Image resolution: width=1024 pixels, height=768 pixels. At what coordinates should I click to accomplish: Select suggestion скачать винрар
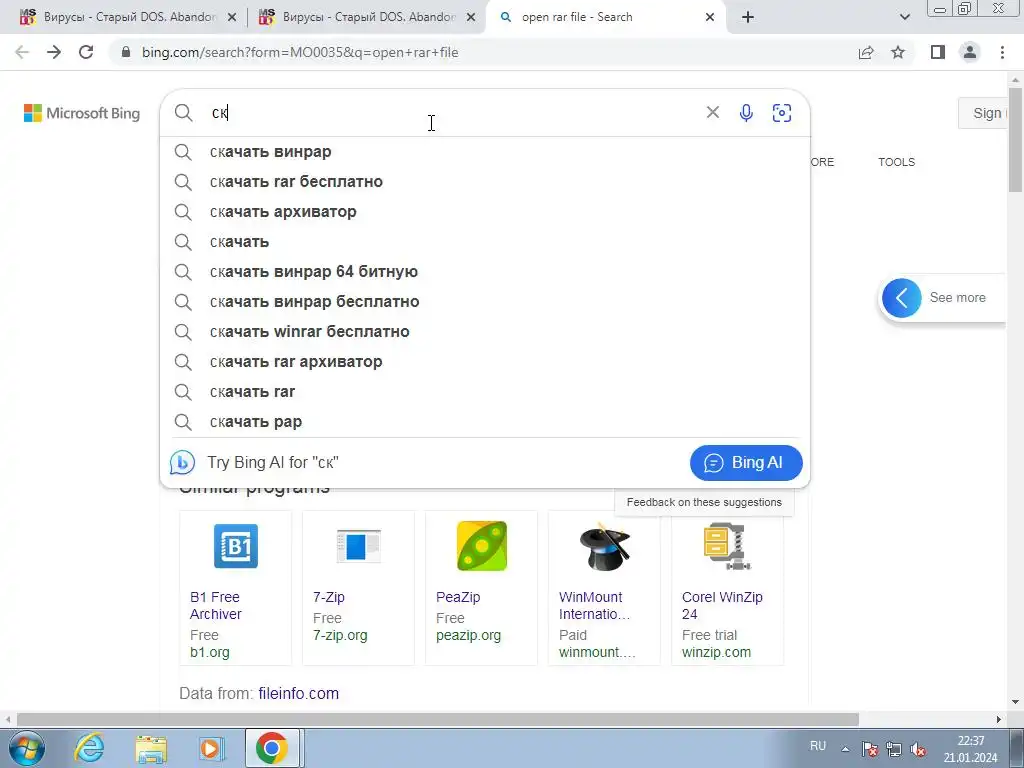tap(485, 152)
